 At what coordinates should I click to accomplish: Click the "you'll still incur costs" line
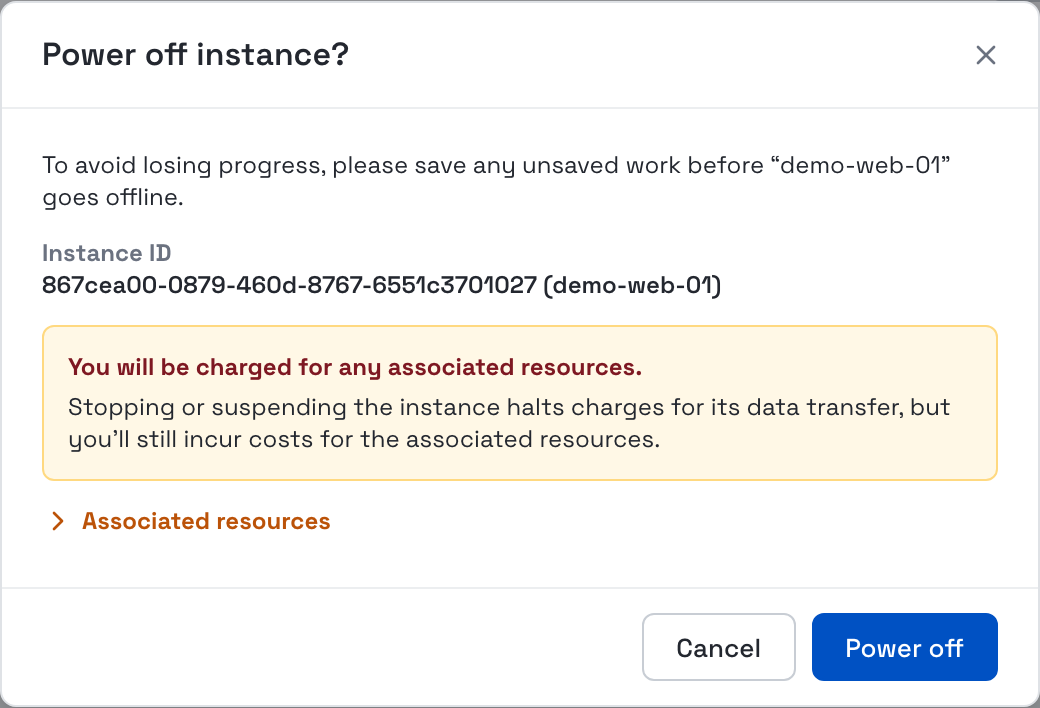364,439
